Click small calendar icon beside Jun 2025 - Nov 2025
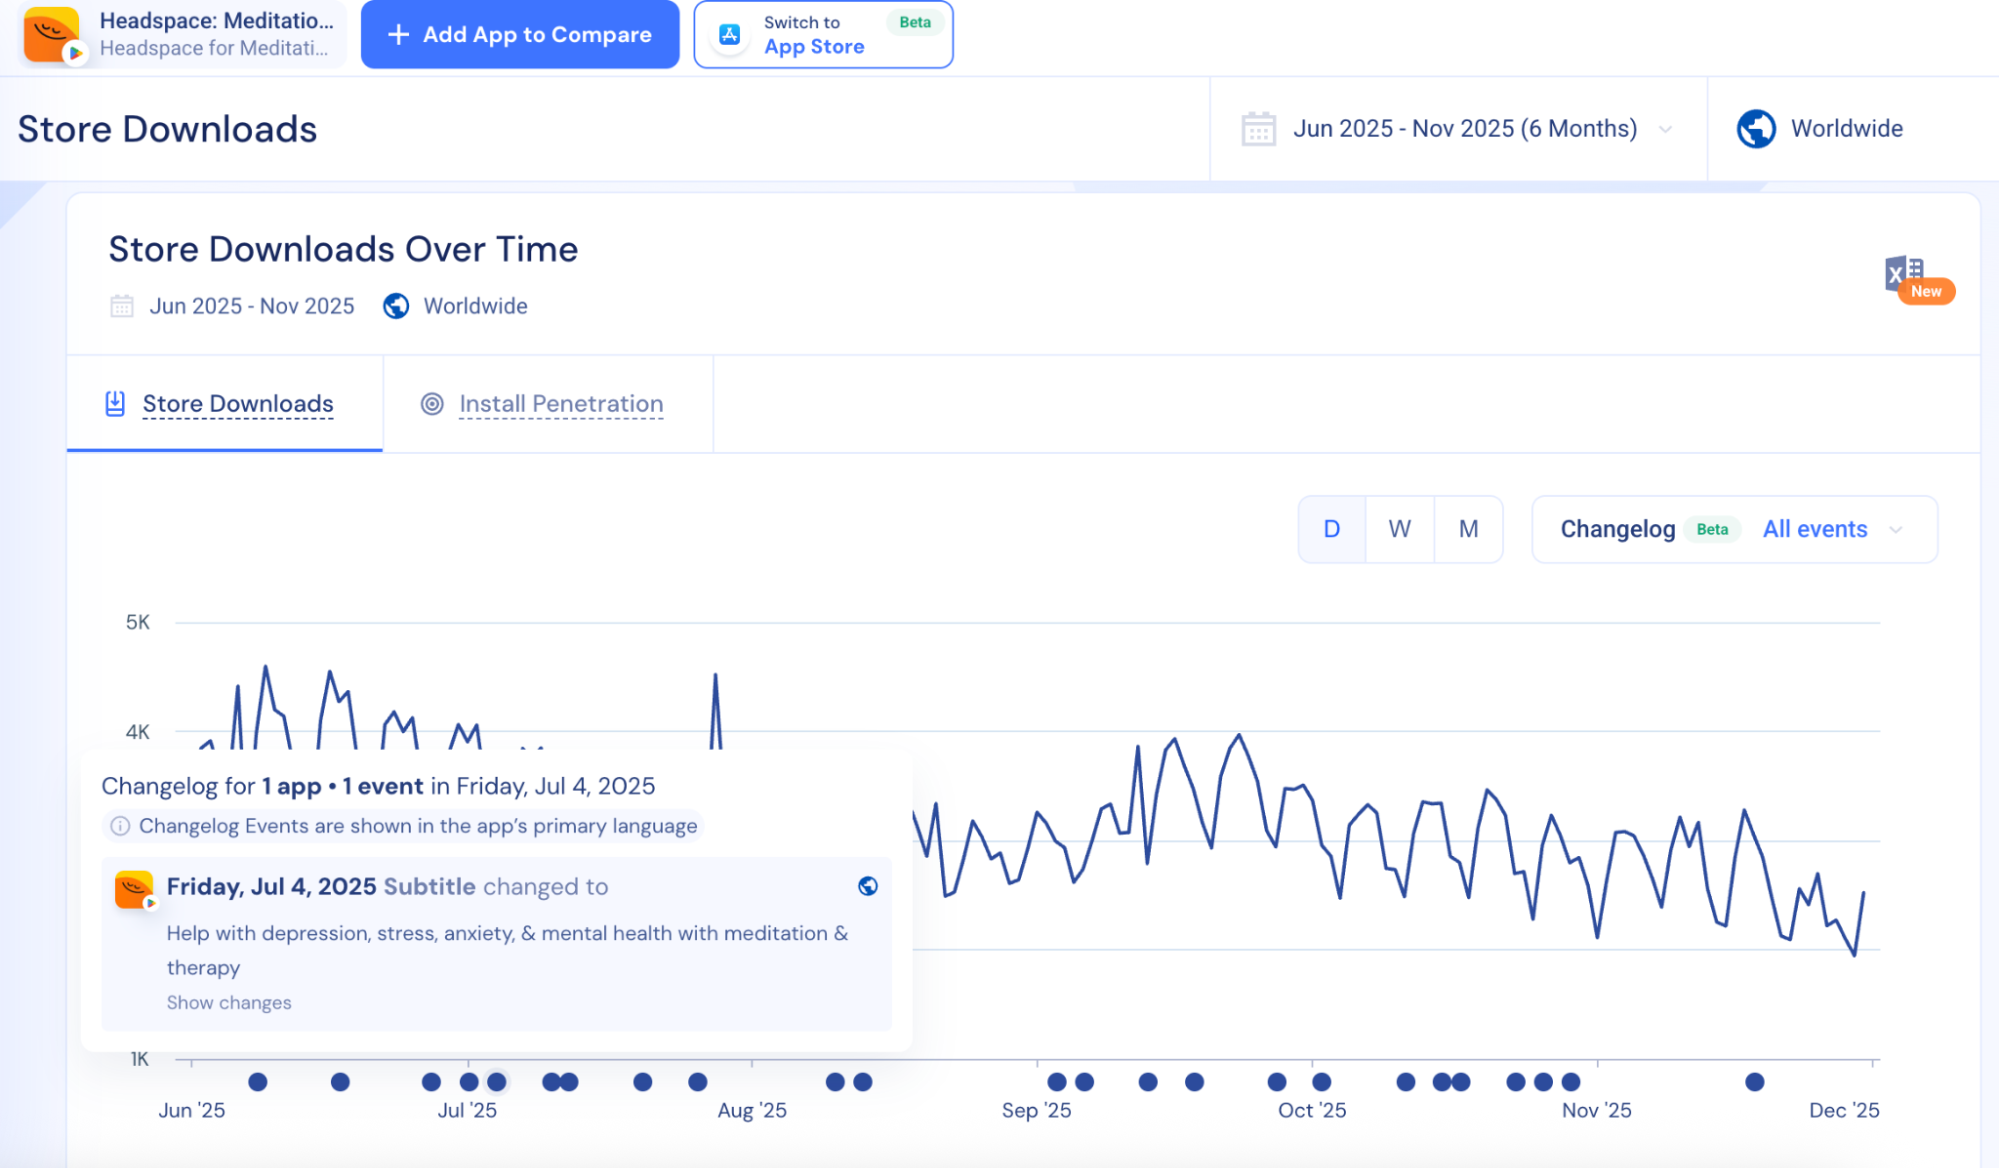 [x=122, y=306]
